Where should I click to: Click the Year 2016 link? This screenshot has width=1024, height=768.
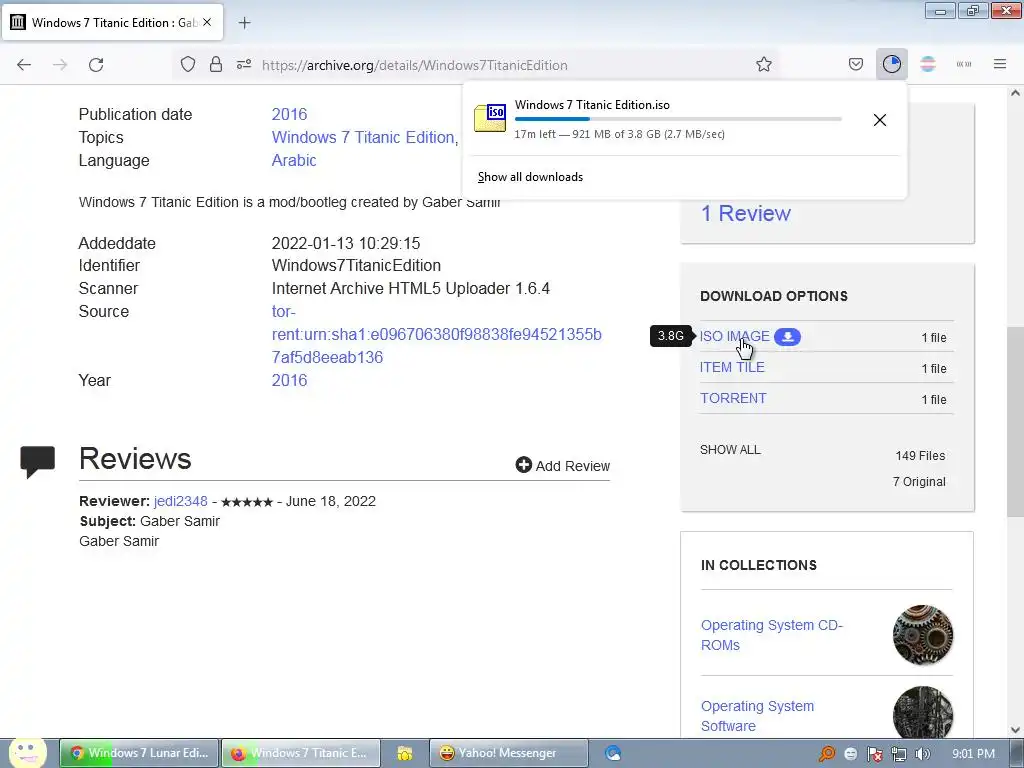[289, 380]
